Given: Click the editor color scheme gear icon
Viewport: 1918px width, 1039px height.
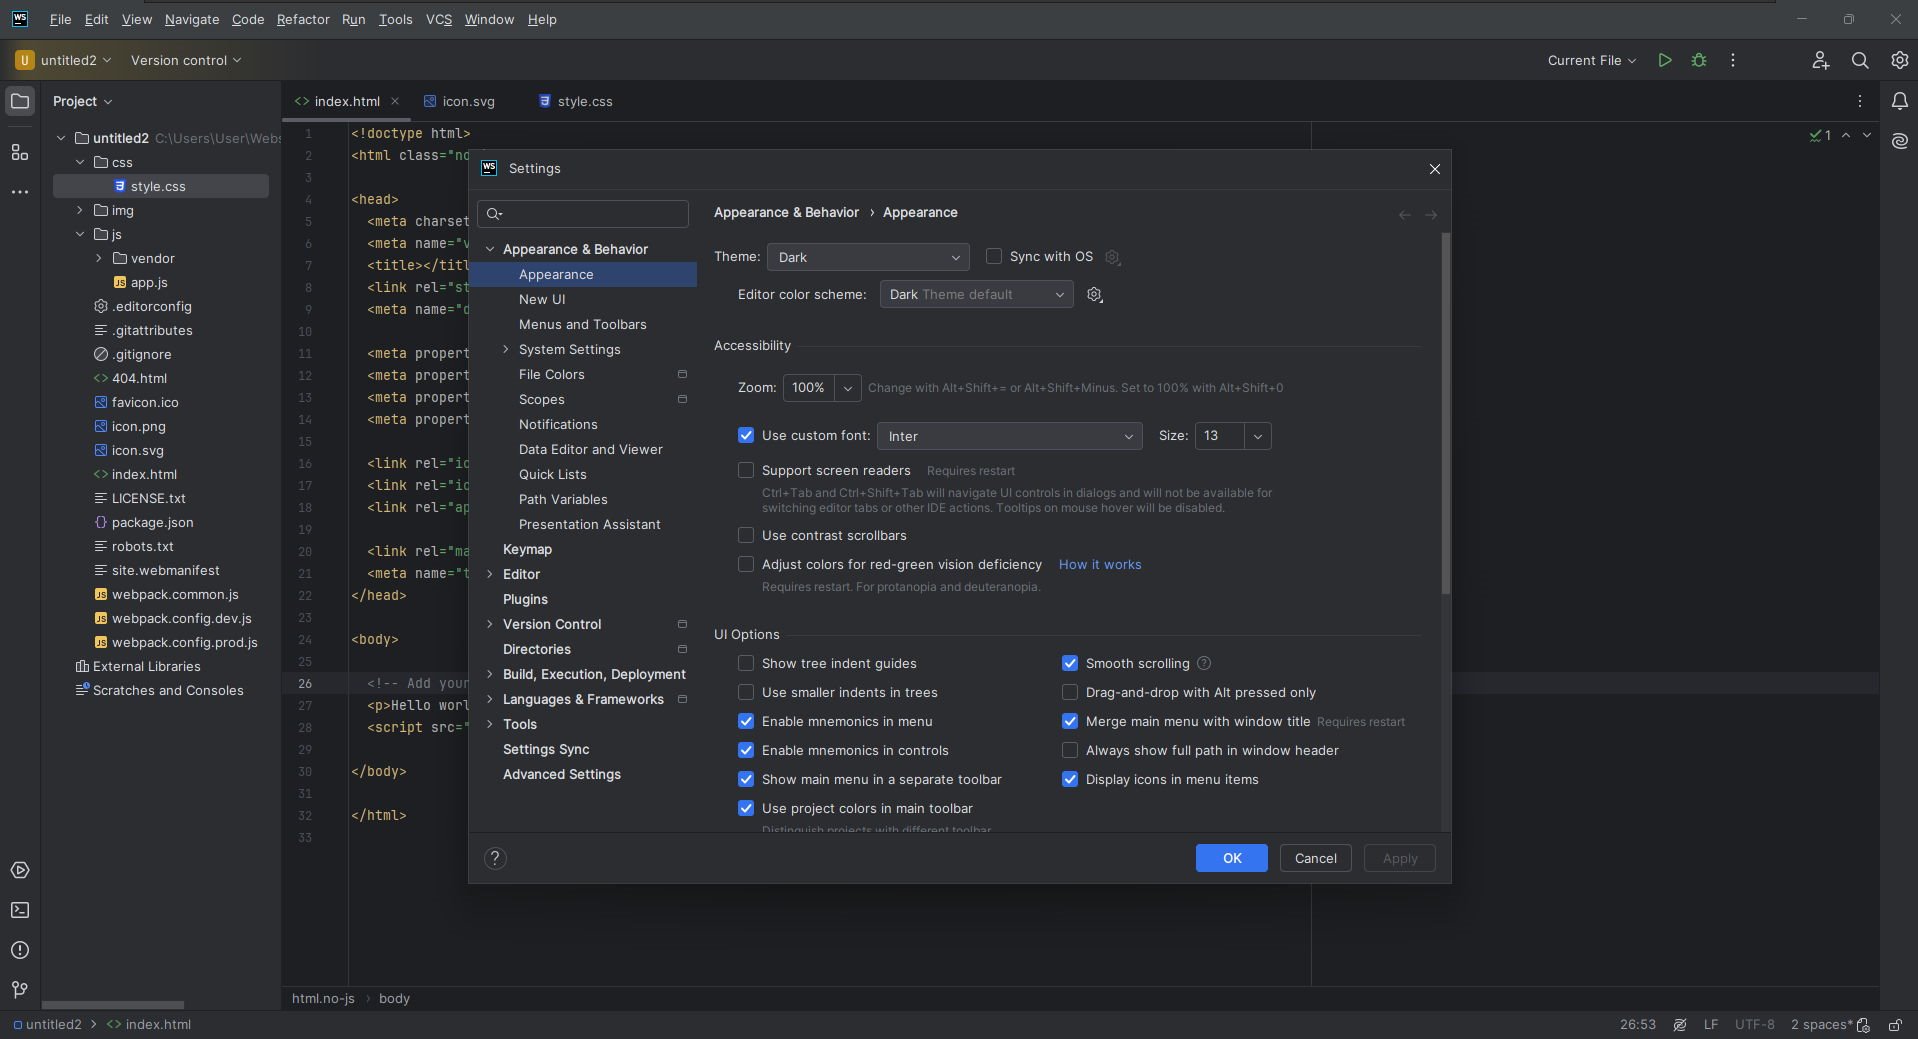Looking at the screenshot, I should (x=1095, y=295).
